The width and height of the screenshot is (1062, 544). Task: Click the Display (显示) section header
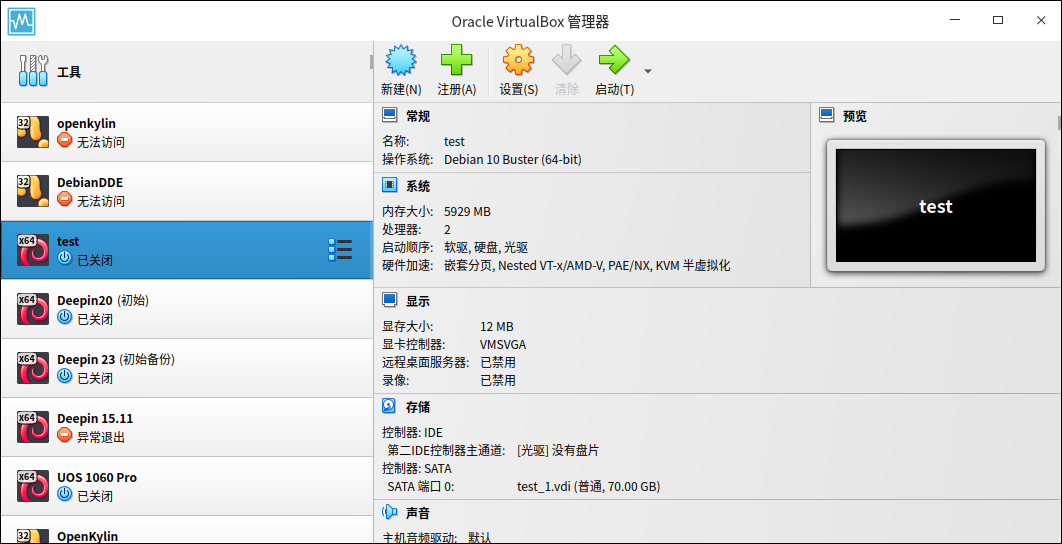coord(417,301)
